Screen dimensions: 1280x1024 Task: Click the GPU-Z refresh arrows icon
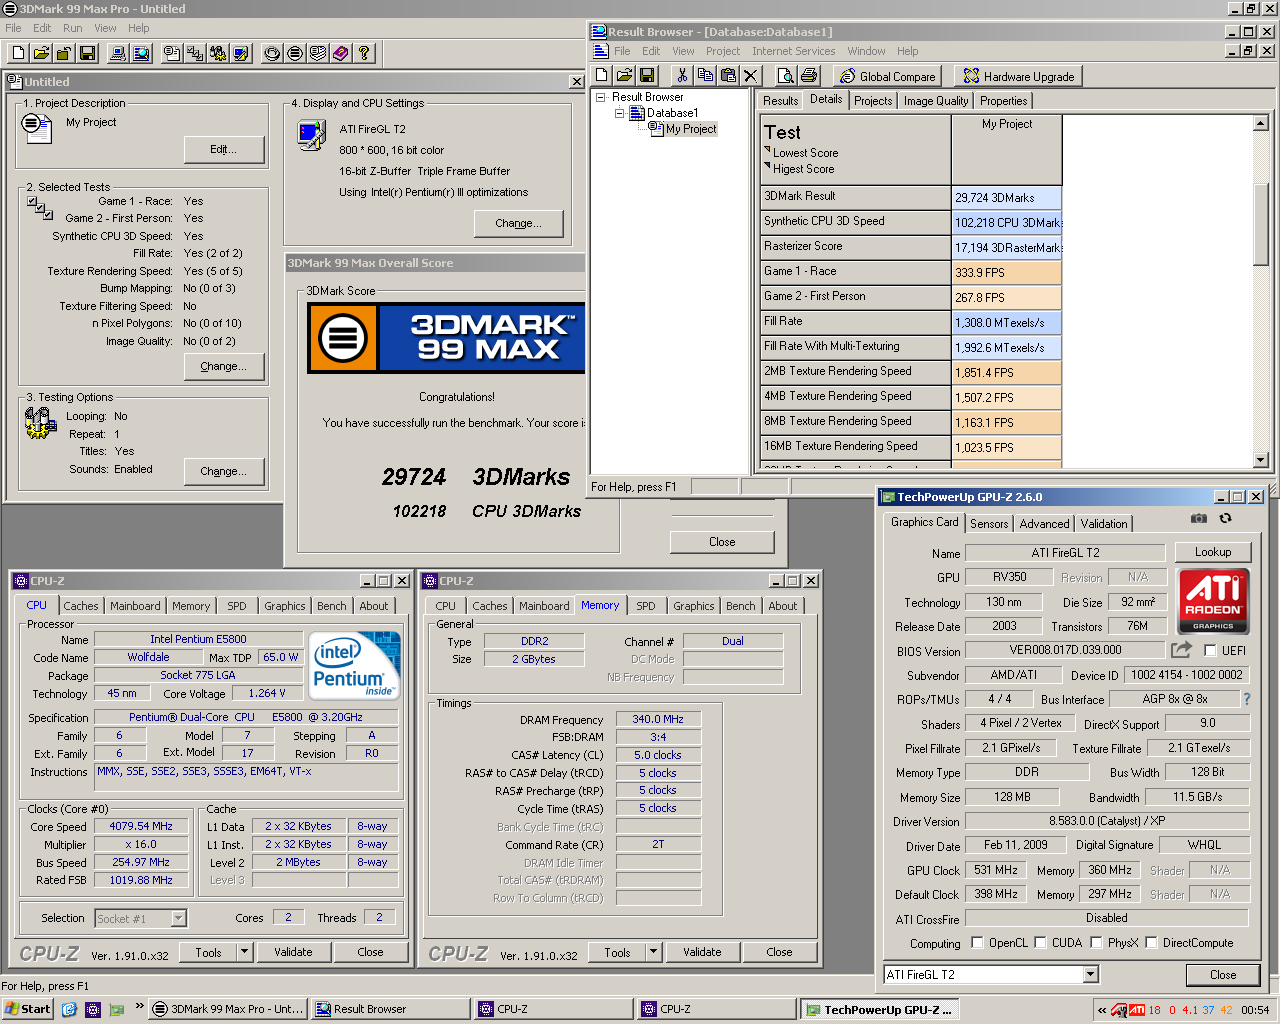pyautogui.click(x=1225, y=518)
